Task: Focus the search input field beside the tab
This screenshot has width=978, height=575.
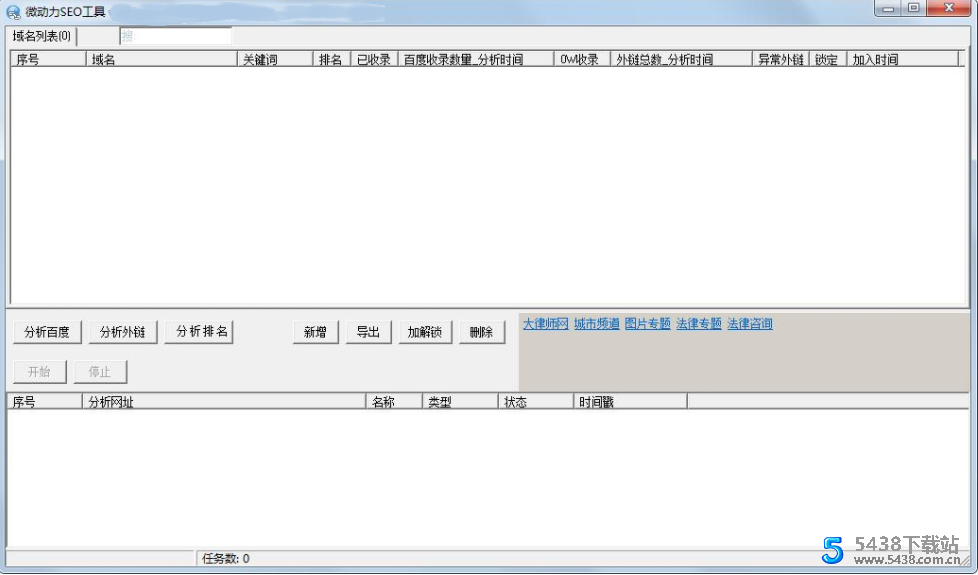Action: pyautogui.click(x=175, y=36)
